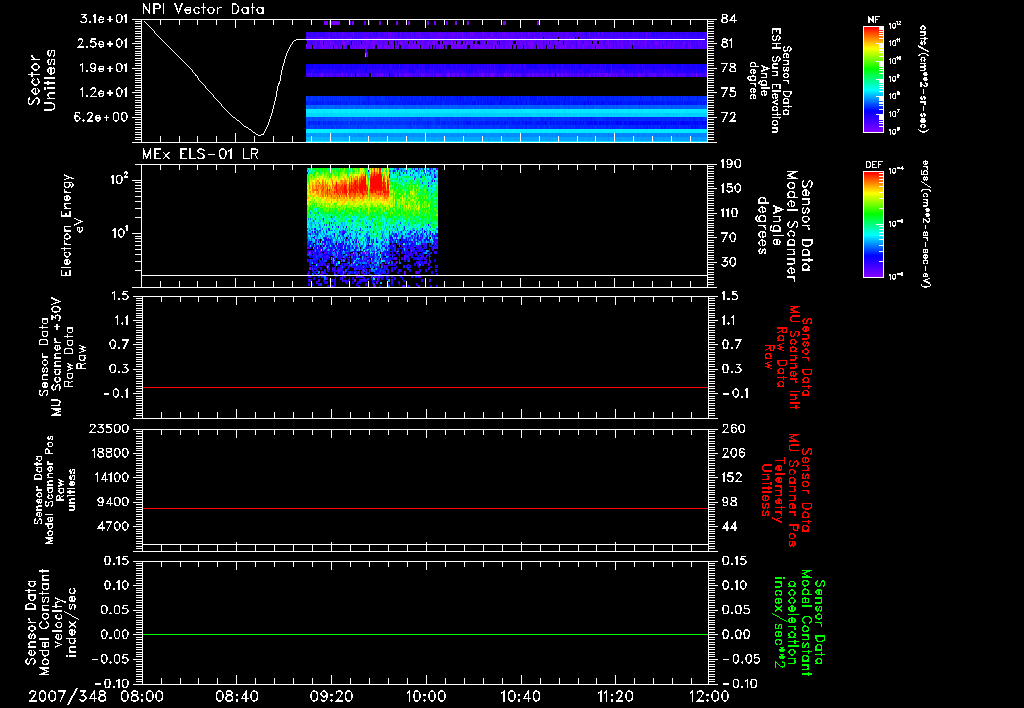Screen dimensions: 1024x708
Task: Click the NF color scale bar
Action: click(x=873, y=79)
